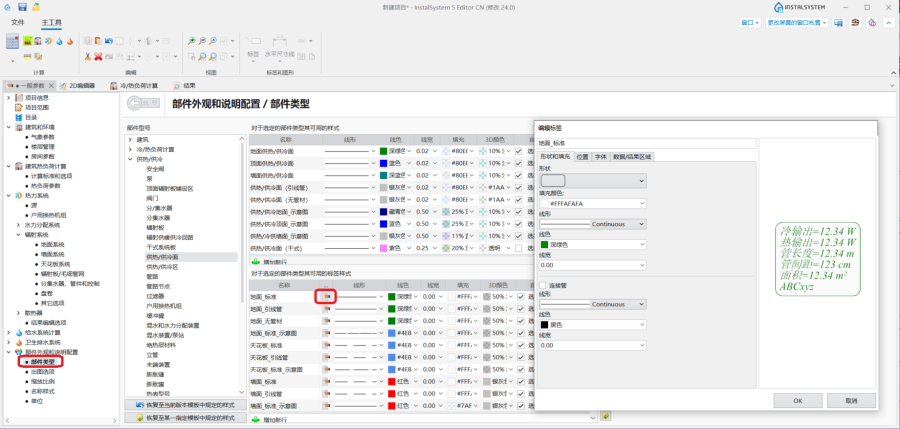
Task: Click 恢复至当前版本模板中规定的样式 button
Action: 186,405
